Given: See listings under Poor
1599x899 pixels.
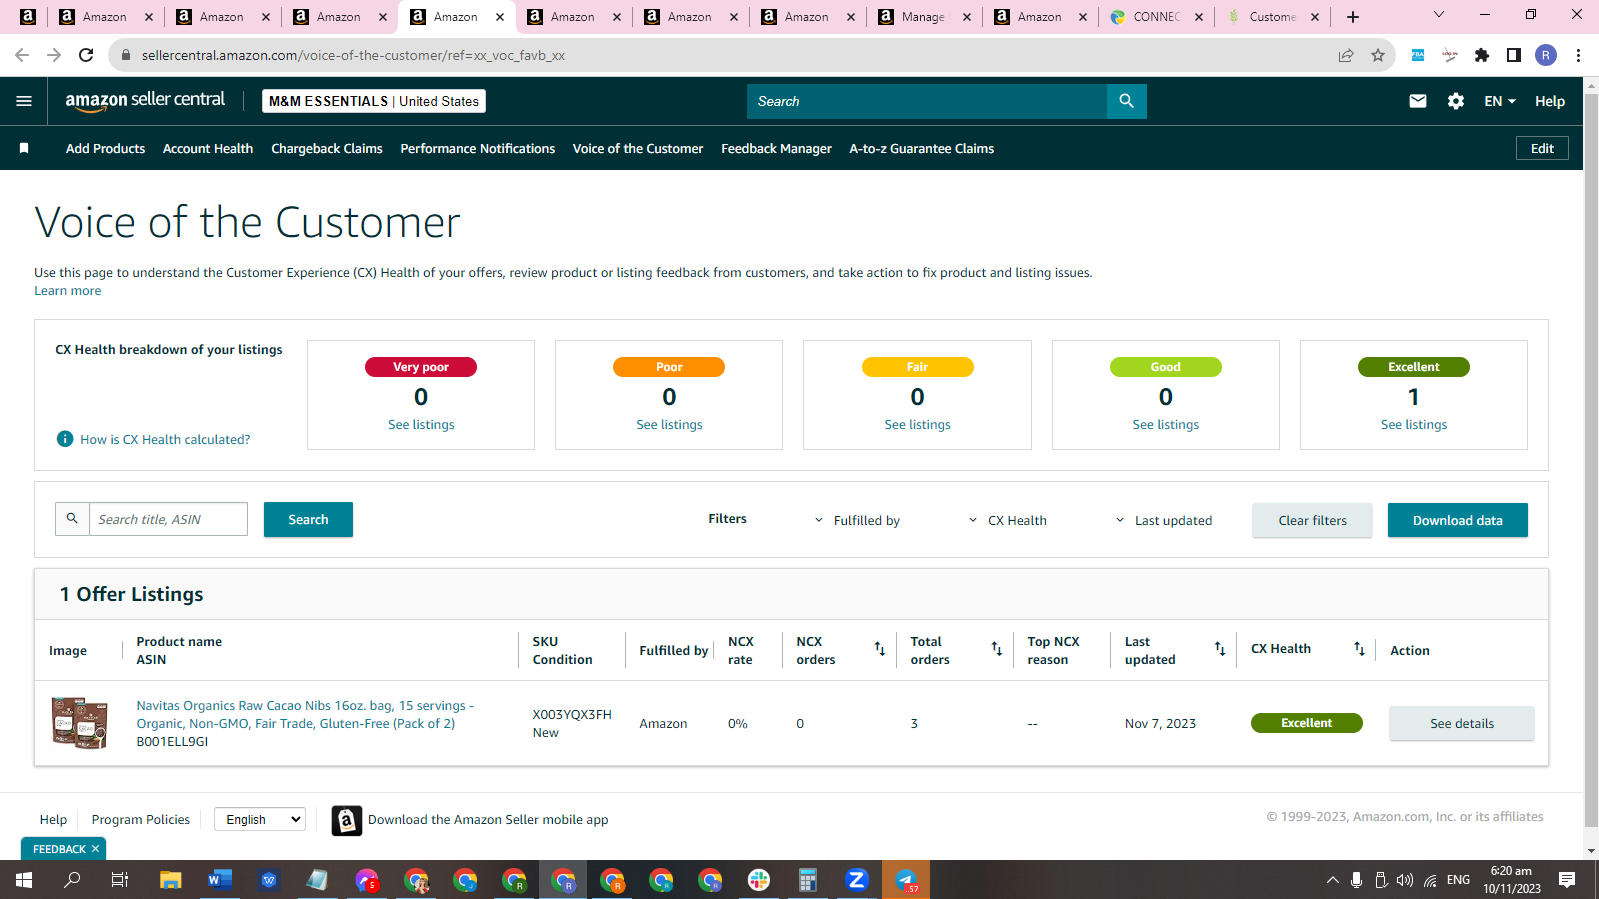Looking at the screenshot, I should pos(669,425).
